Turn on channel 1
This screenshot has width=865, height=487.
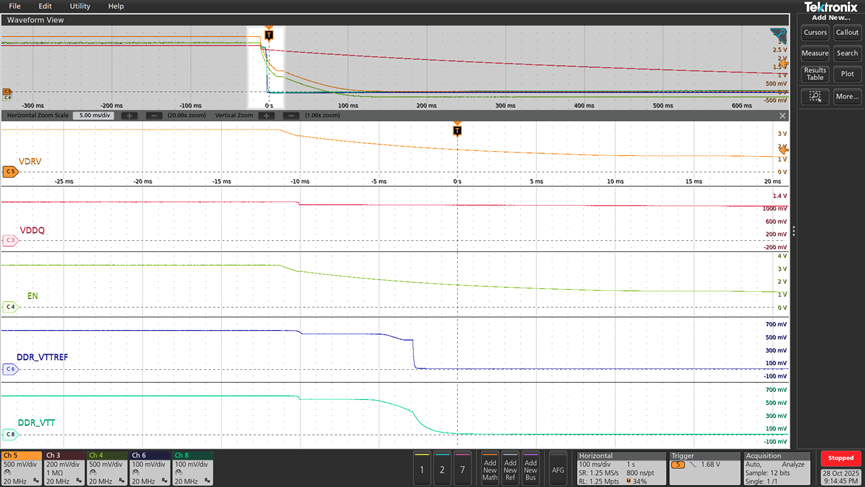[422, 469]
